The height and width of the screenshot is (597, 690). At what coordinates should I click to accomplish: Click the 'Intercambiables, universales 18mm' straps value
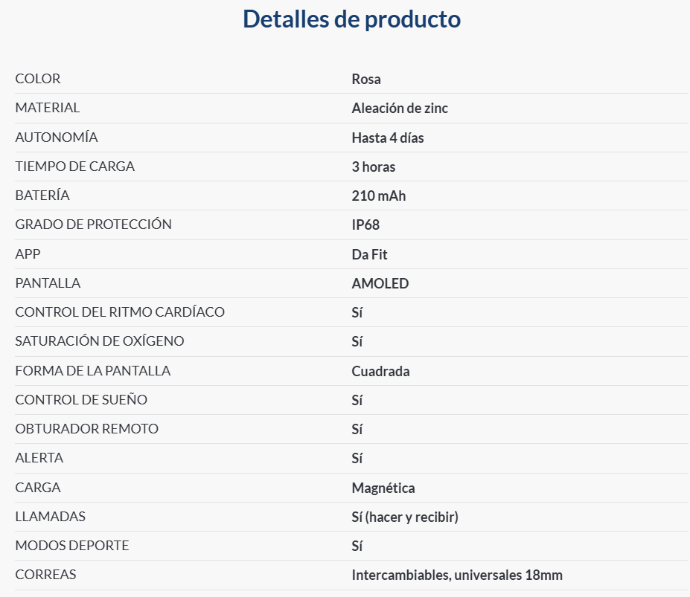(x=457, y=575)
